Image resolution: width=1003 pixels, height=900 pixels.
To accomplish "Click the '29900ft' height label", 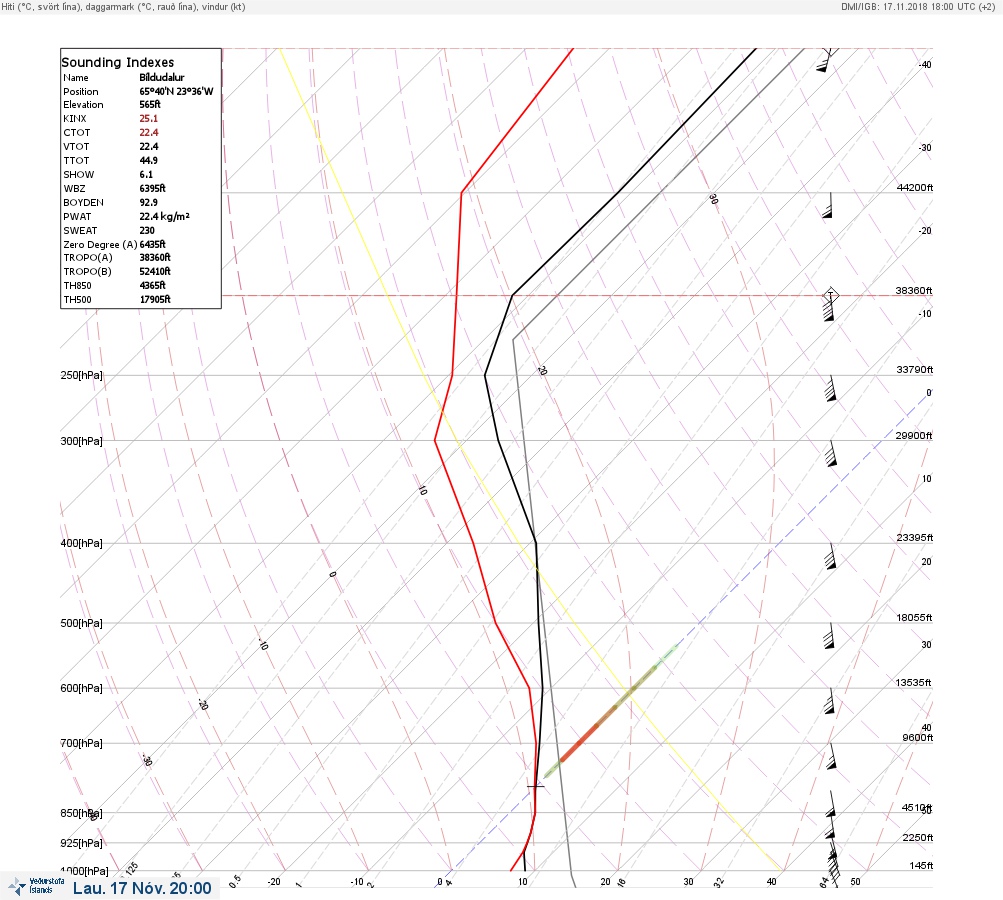I will point(913,436).
